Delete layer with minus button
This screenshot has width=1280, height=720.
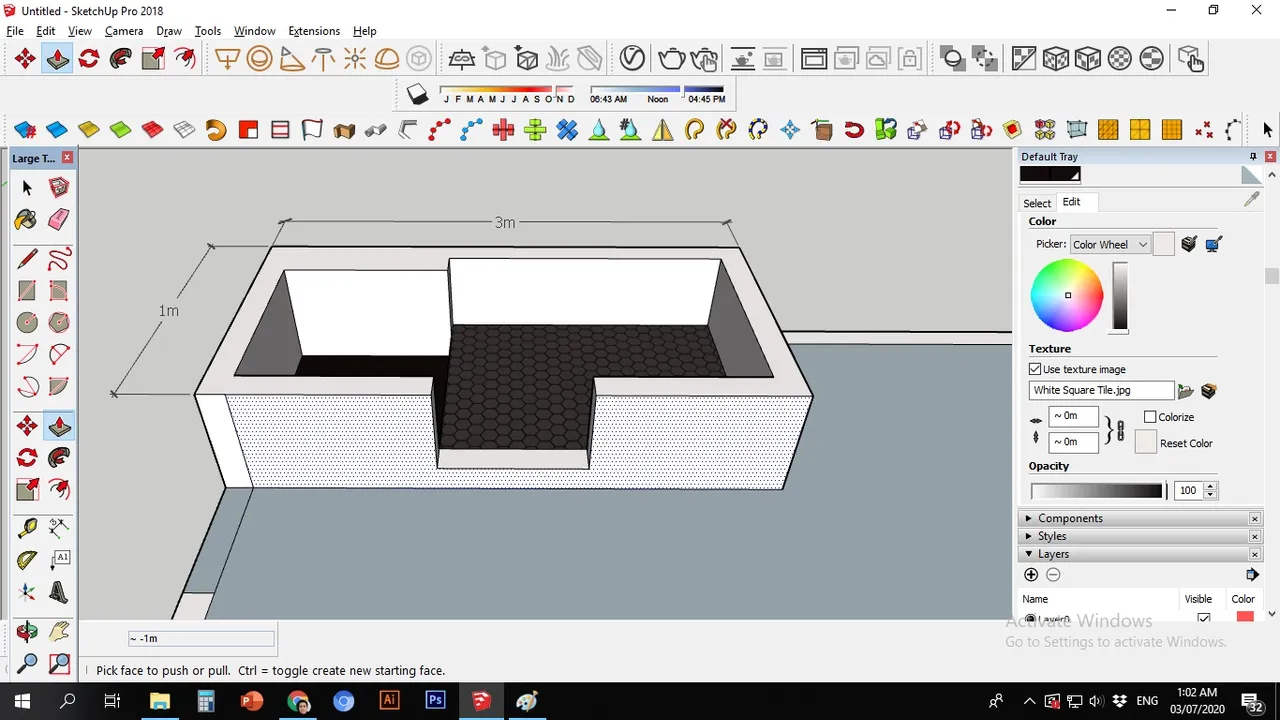click(1053, 574)
